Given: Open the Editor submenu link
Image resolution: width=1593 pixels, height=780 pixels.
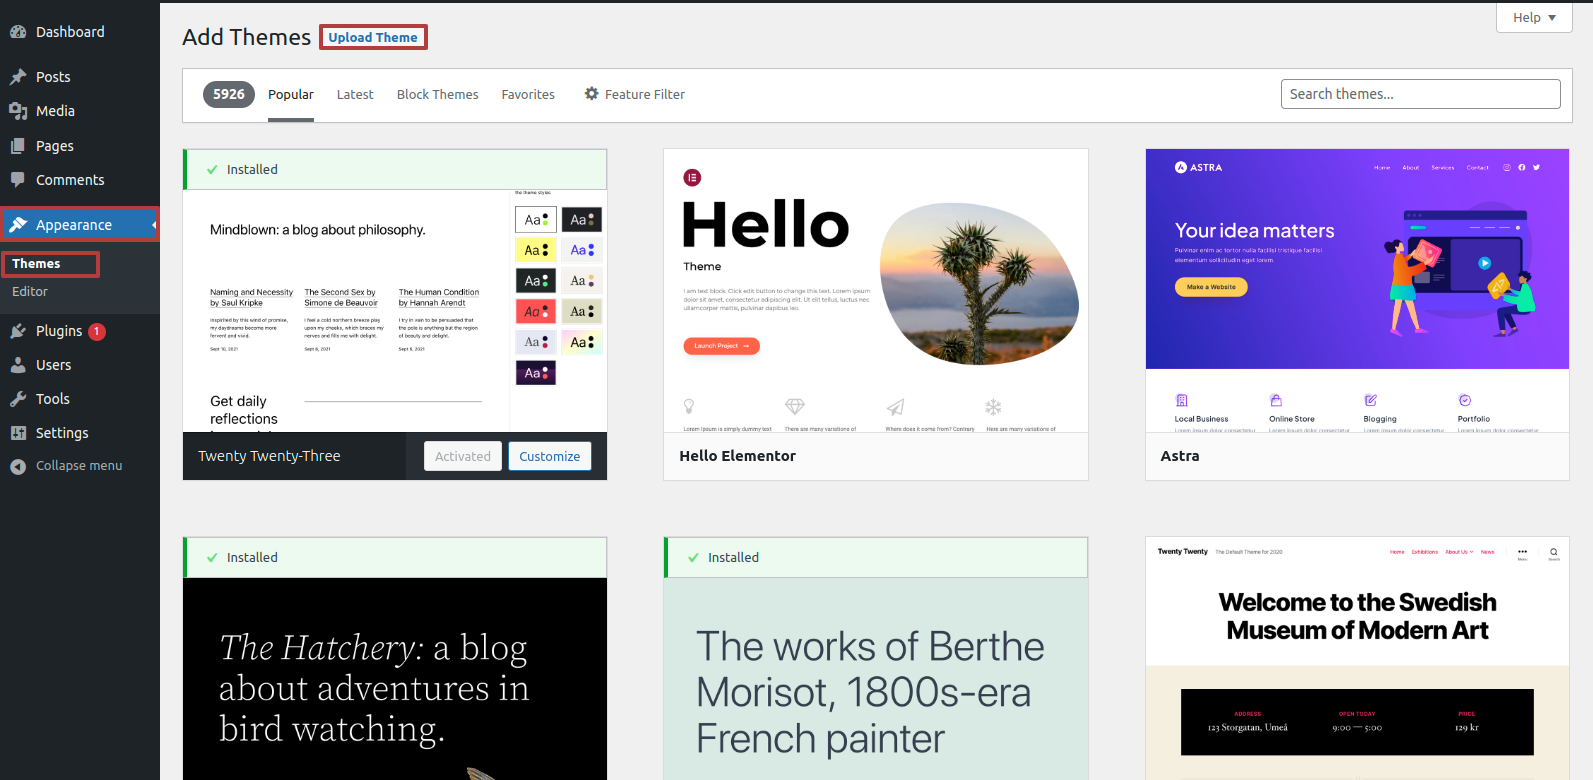Looking at the screenshot, I should pyautogui.click(x=30, y=292).
